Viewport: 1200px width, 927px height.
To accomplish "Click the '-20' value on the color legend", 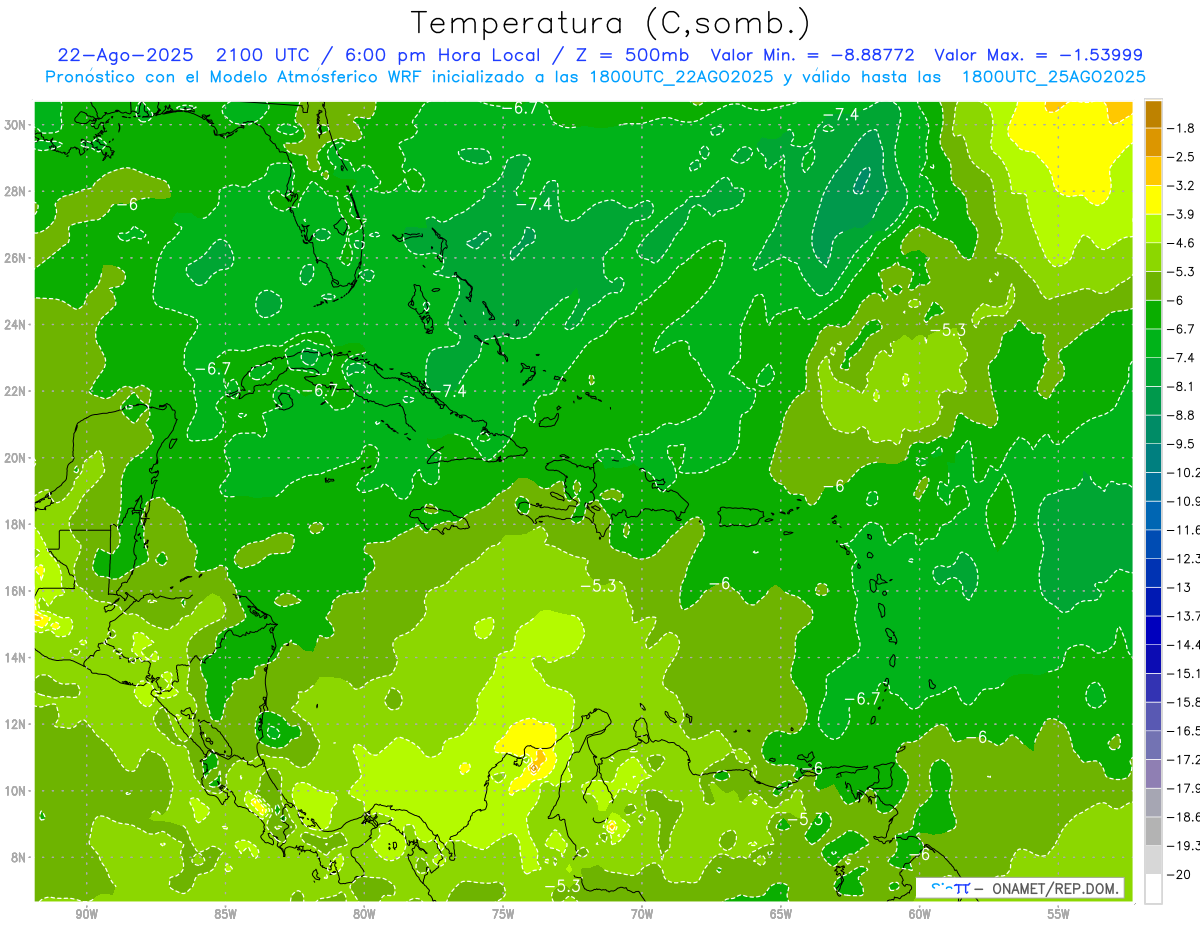I will [1181, 874].
